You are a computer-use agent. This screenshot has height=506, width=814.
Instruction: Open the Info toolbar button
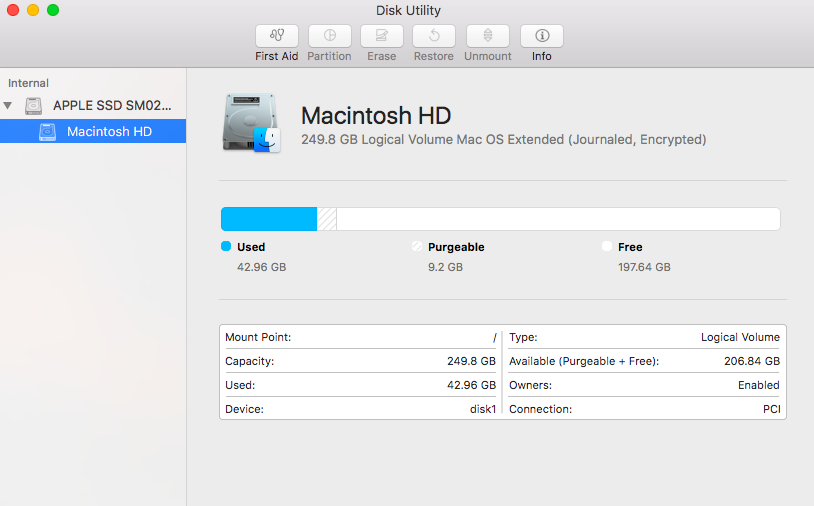(x=541, y=36)
